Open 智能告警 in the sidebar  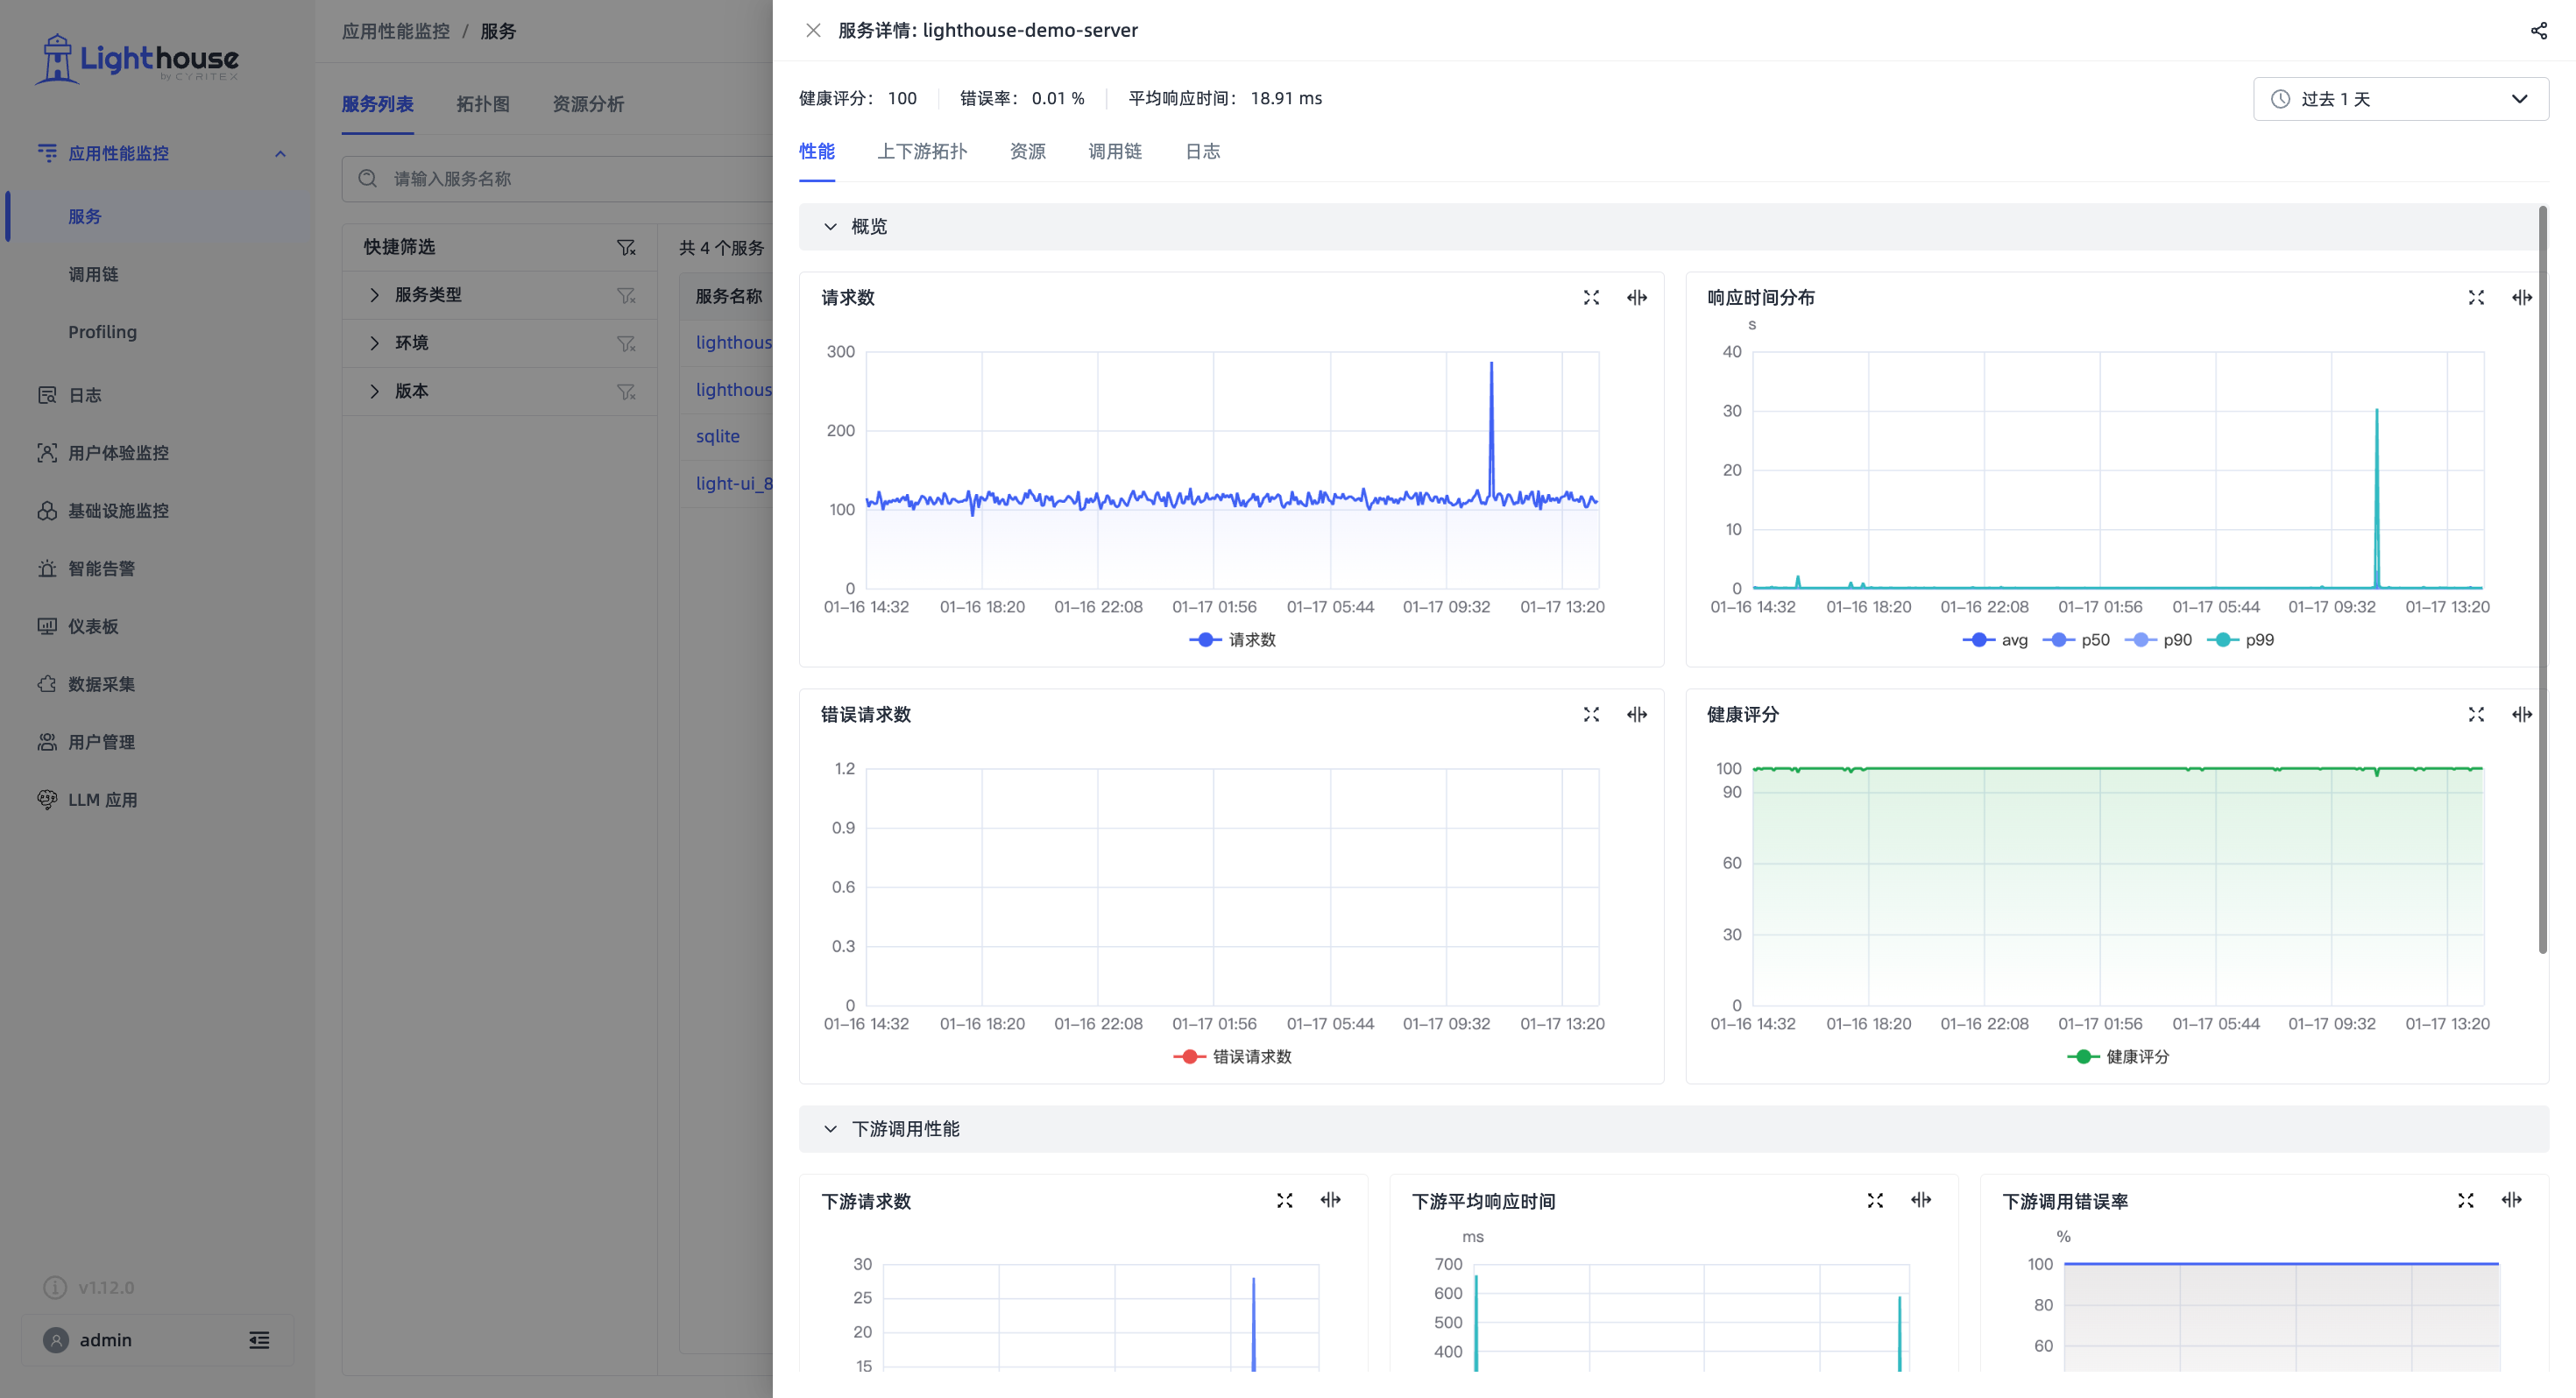tap(101, 568)
